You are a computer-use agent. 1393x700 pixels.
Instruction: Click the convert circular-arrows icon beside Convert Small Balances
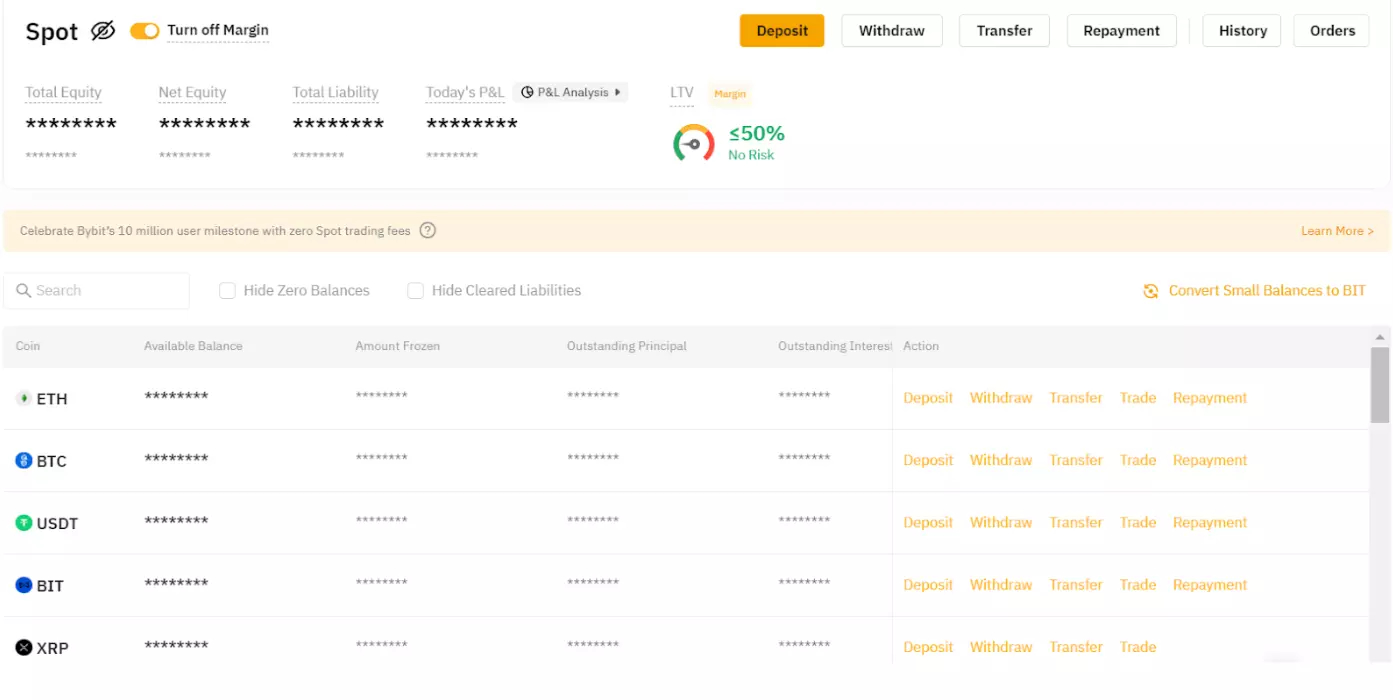pyautogui.click(x=1150, y=290)
